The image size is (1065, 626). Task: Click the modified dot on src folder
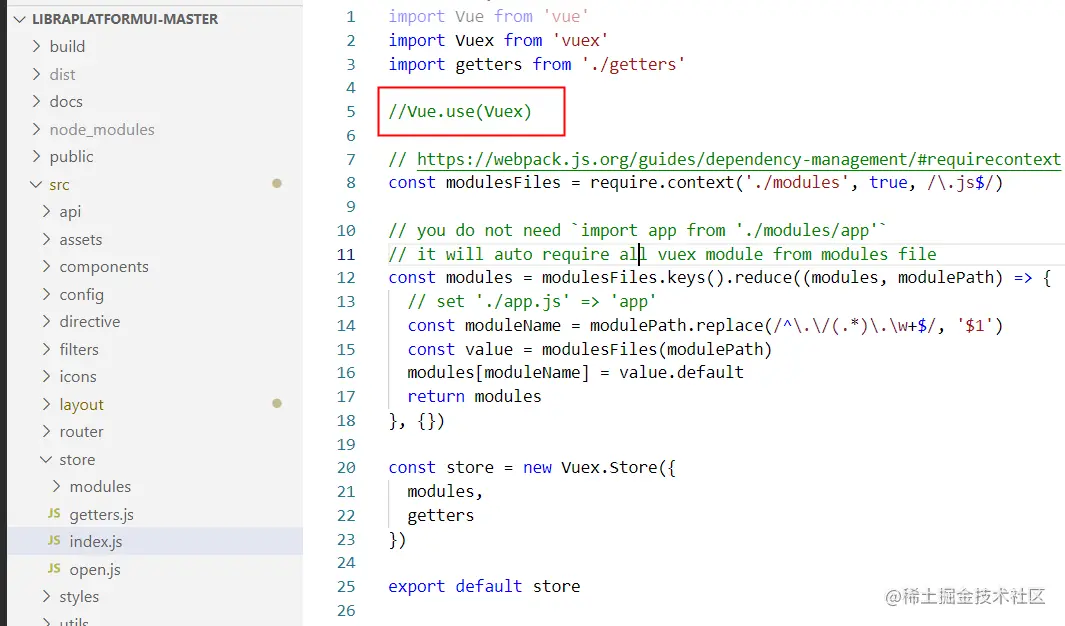coord(276,183)
